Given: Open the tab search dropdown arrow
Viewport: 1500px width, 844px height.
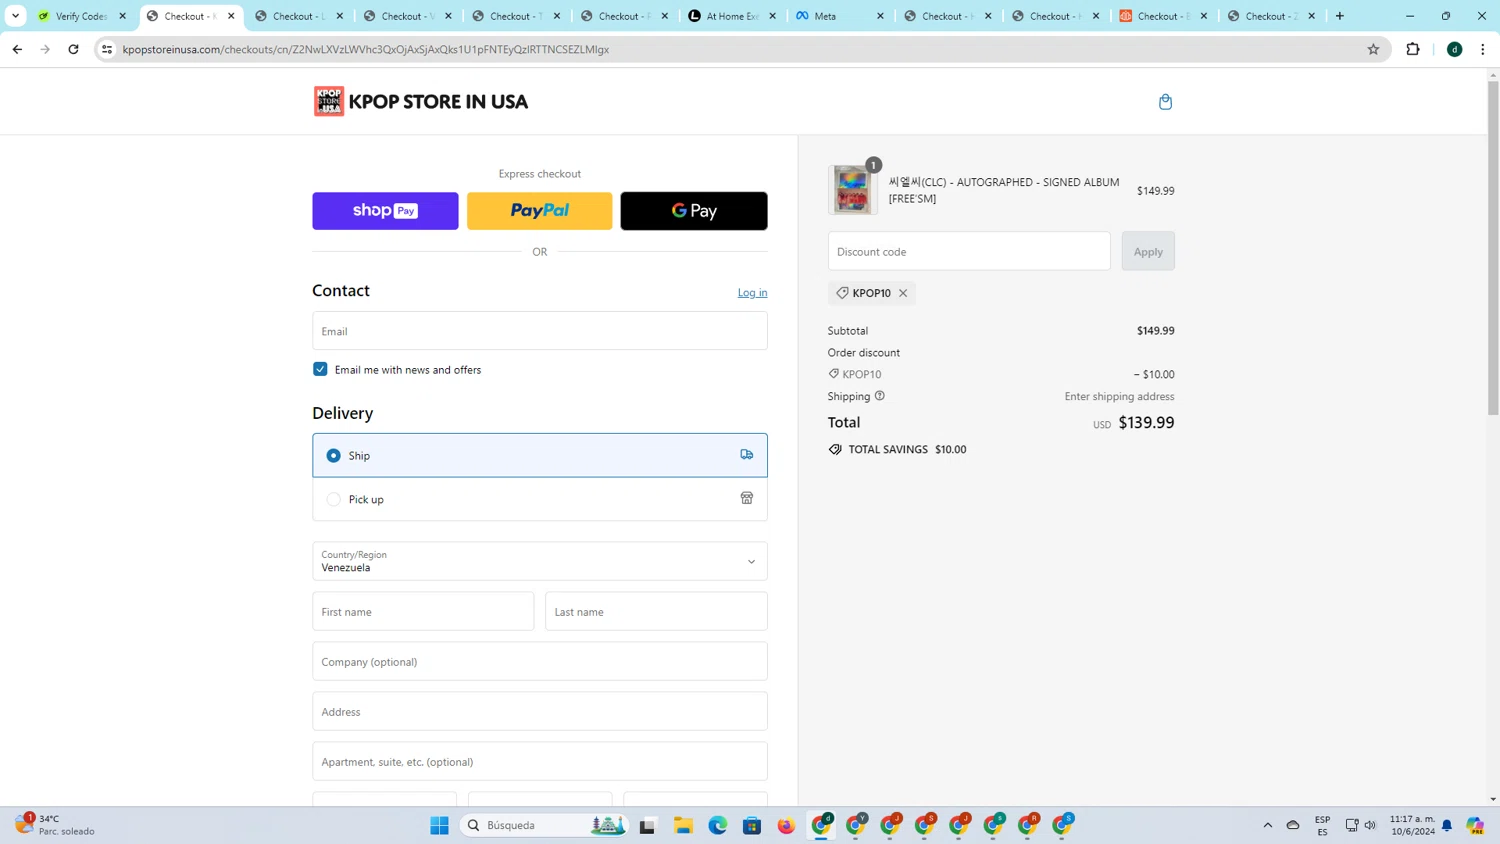Looking at the screenshot, I should click(15, 16).
